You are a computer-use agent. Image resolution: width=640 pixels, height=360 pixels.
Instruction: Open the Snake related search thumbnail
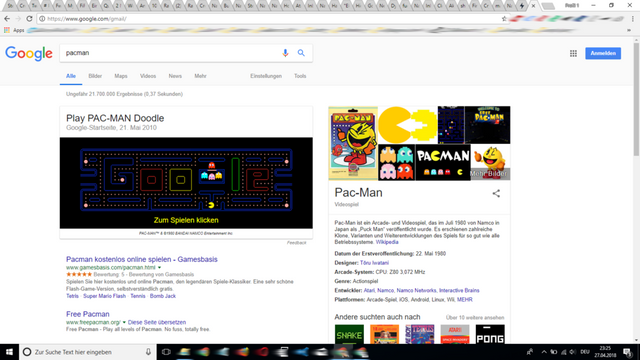349,334
